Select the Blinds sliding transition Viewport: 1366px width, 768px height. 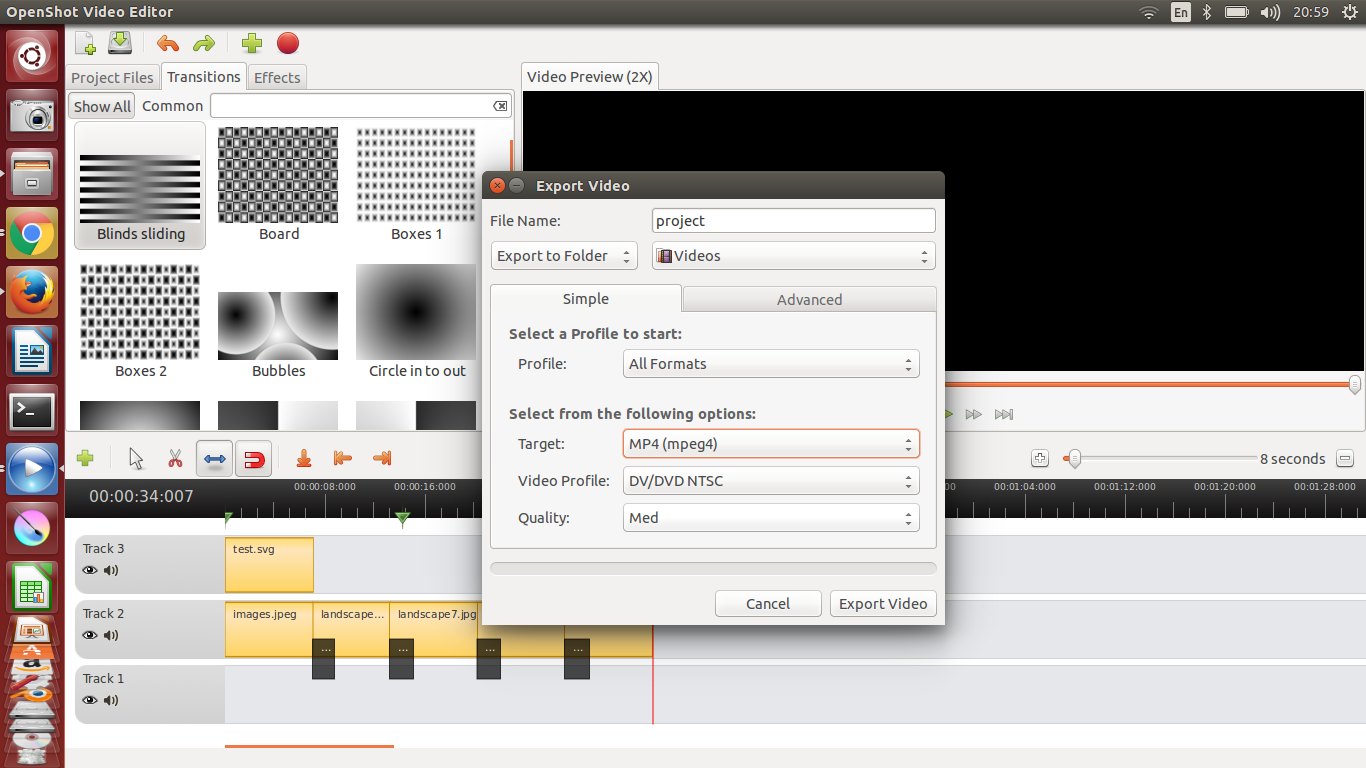pos(140,186)
